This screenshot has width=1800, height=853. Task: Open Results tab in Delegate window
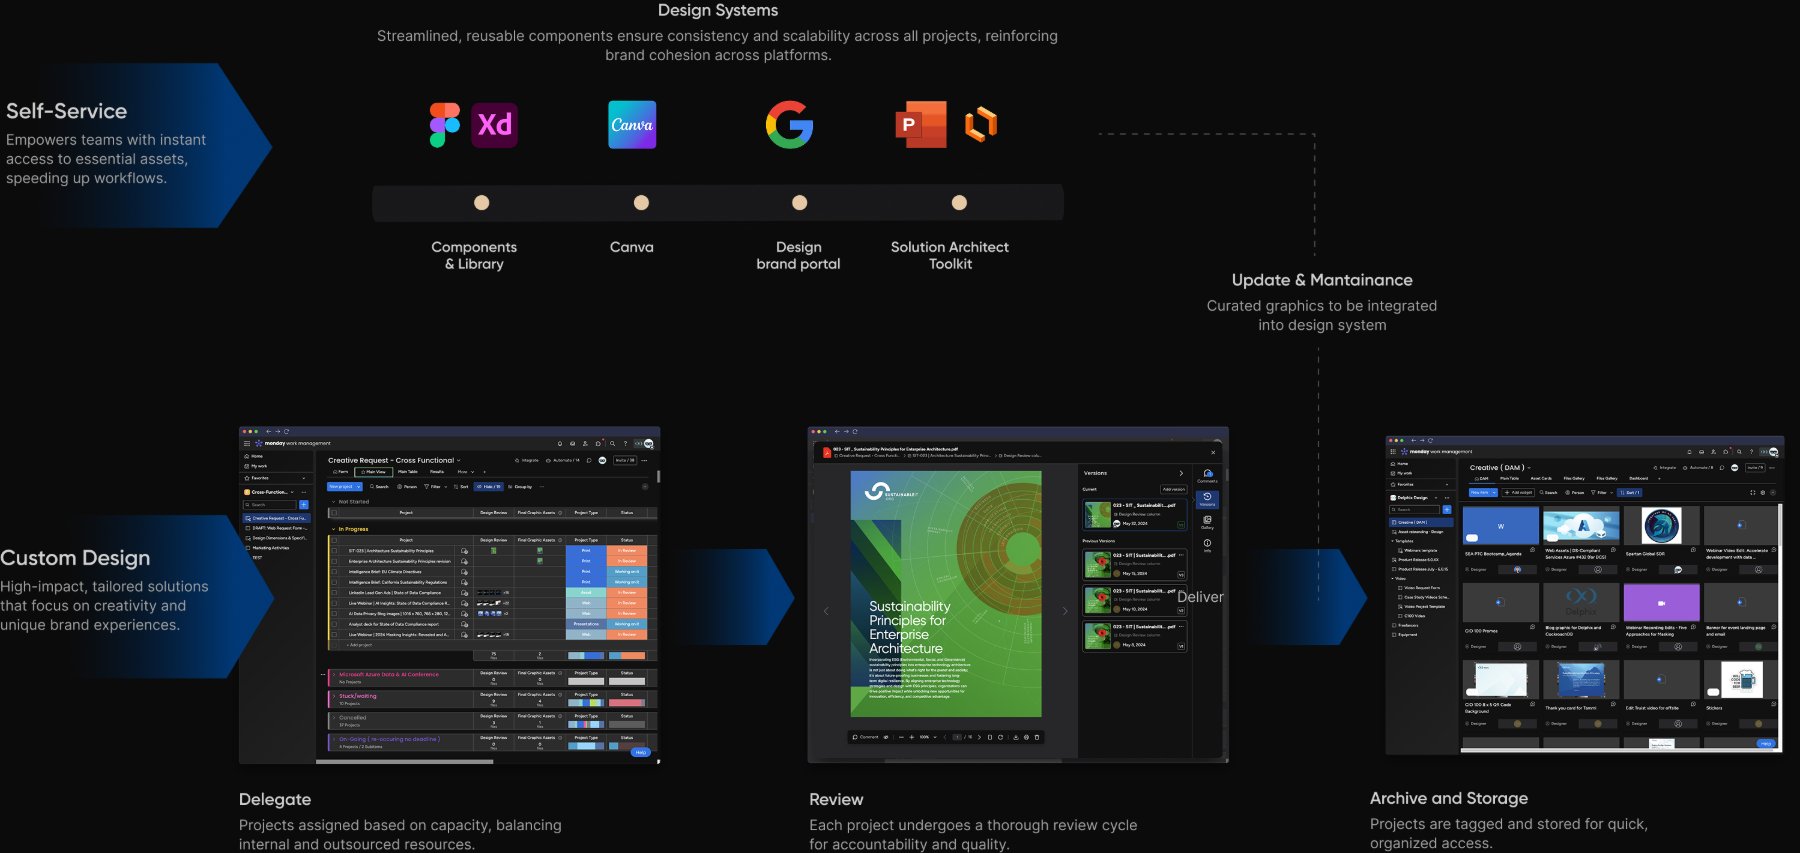click(x=437, y=472)
